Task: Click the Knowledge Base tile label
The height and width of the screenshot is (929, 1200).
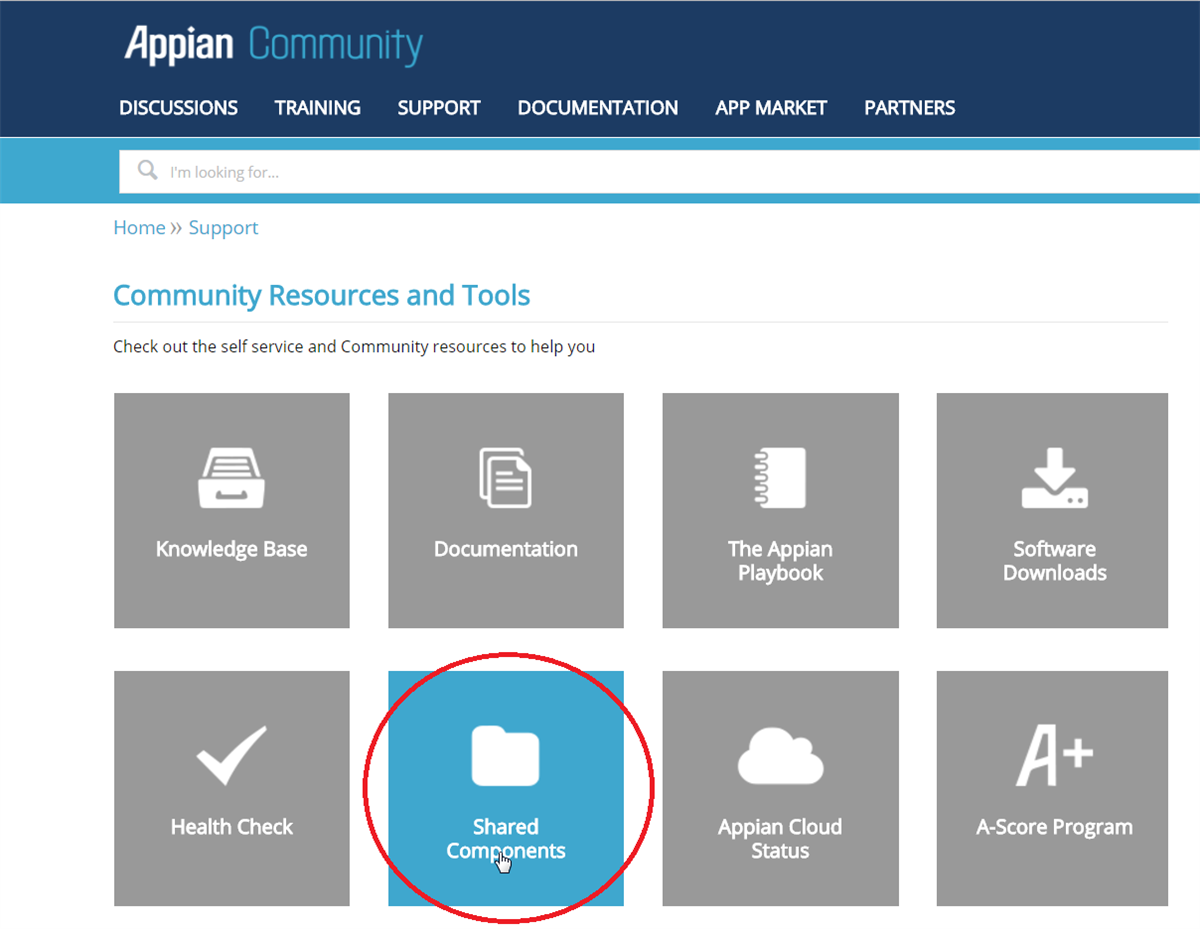Action: 231,549
